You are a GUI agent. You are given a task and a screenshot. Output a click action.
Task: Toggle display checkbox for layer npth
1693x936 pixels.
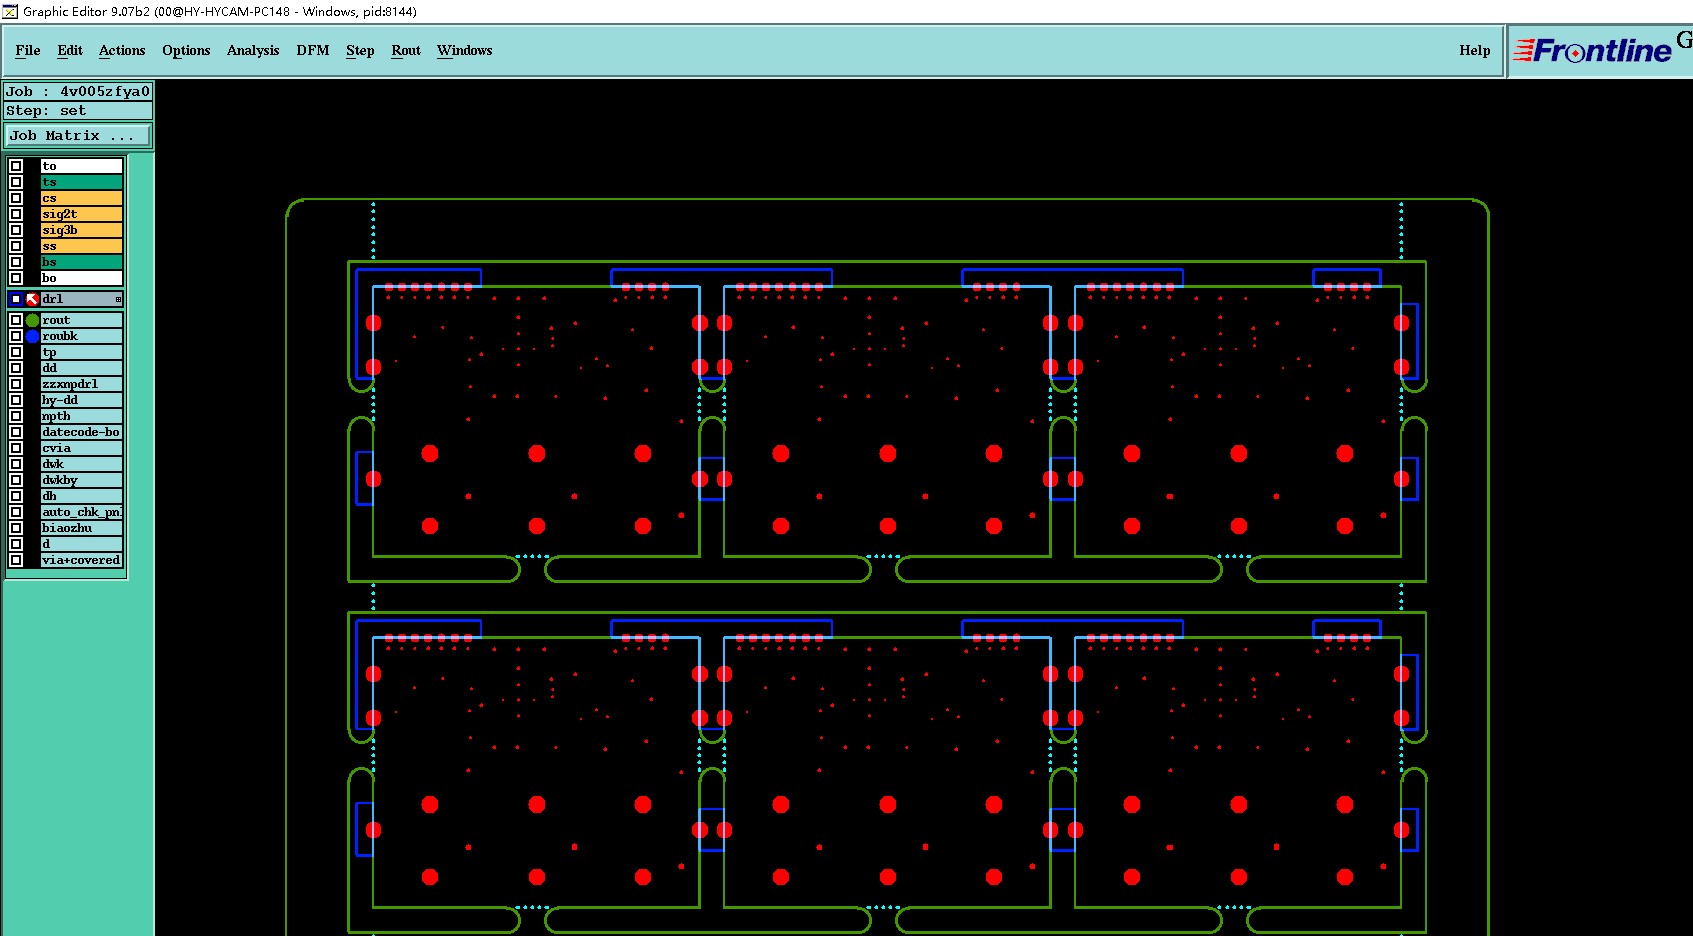pos(16,416)
